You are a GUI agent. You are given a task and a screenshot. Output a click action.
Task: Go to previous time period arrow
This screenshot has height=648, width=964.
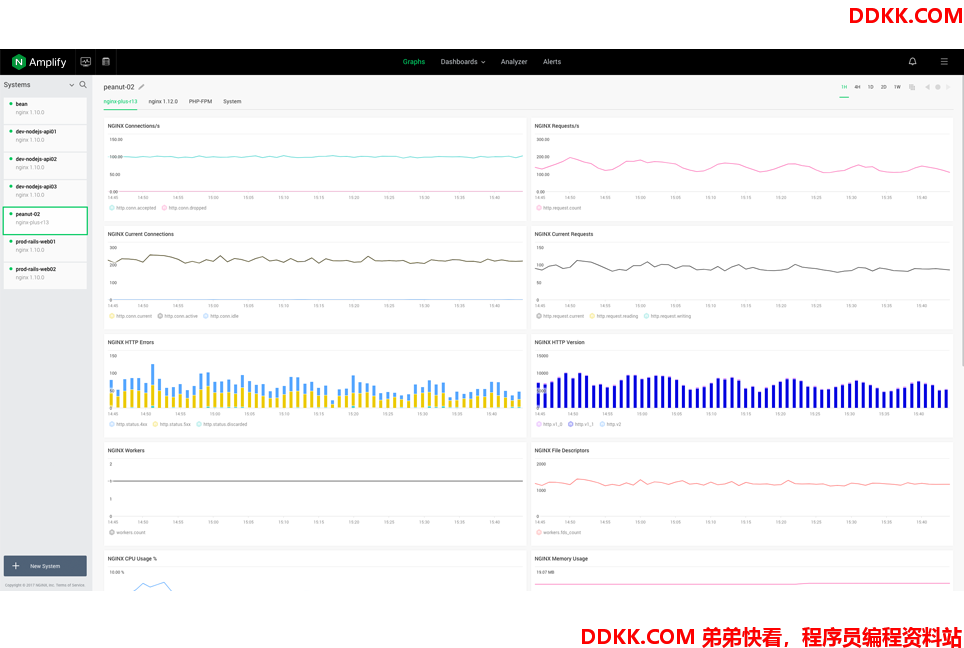point(927,87)
